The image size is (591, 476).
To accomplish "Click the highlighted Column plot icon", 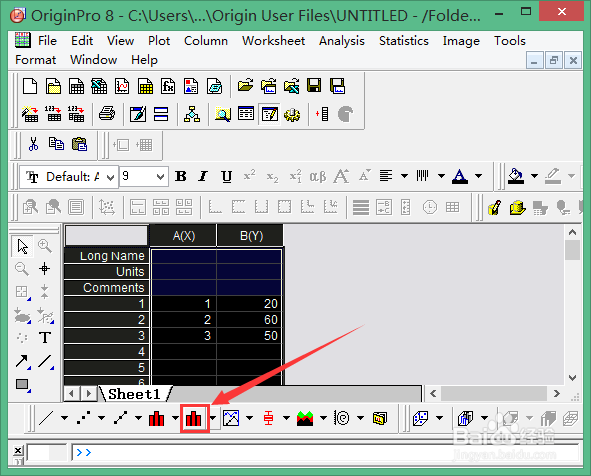I will click(194, 418).
